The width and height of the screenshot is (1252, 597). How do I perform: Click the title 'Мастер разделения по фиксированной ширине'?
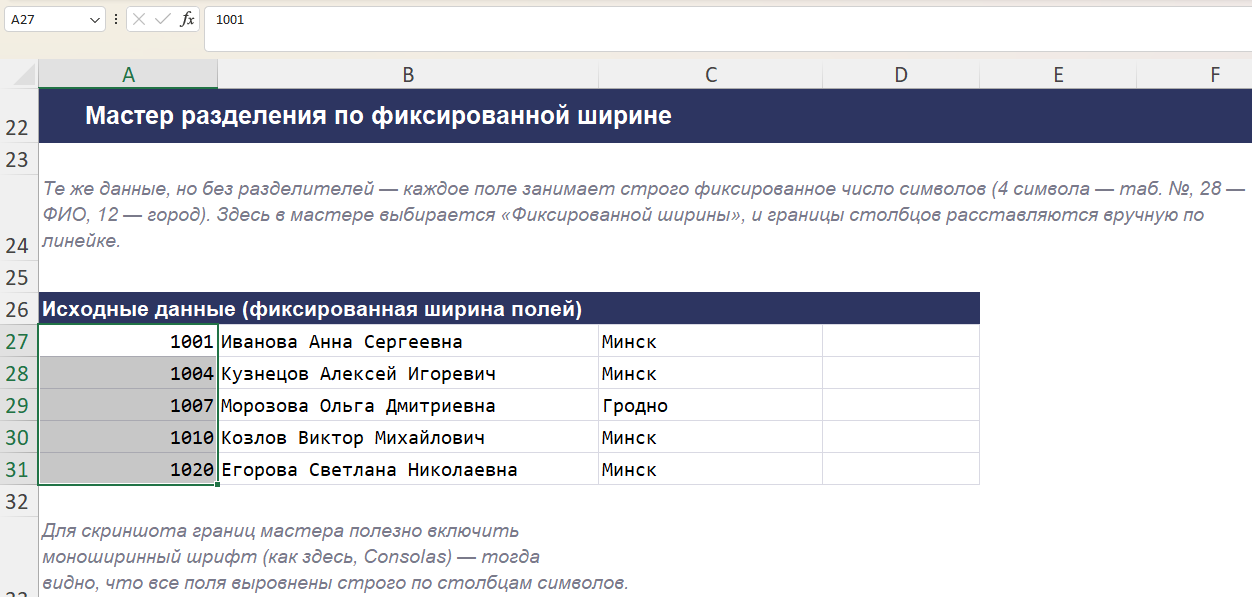click(x=378, y=116)
